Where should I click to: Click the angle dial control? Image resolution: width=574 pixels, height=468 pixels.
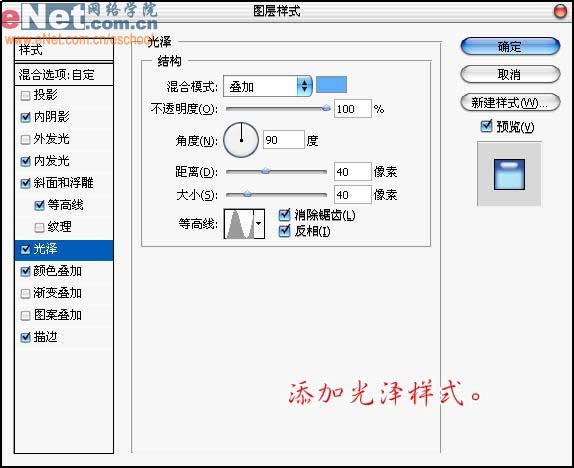[x=241, y=140]
